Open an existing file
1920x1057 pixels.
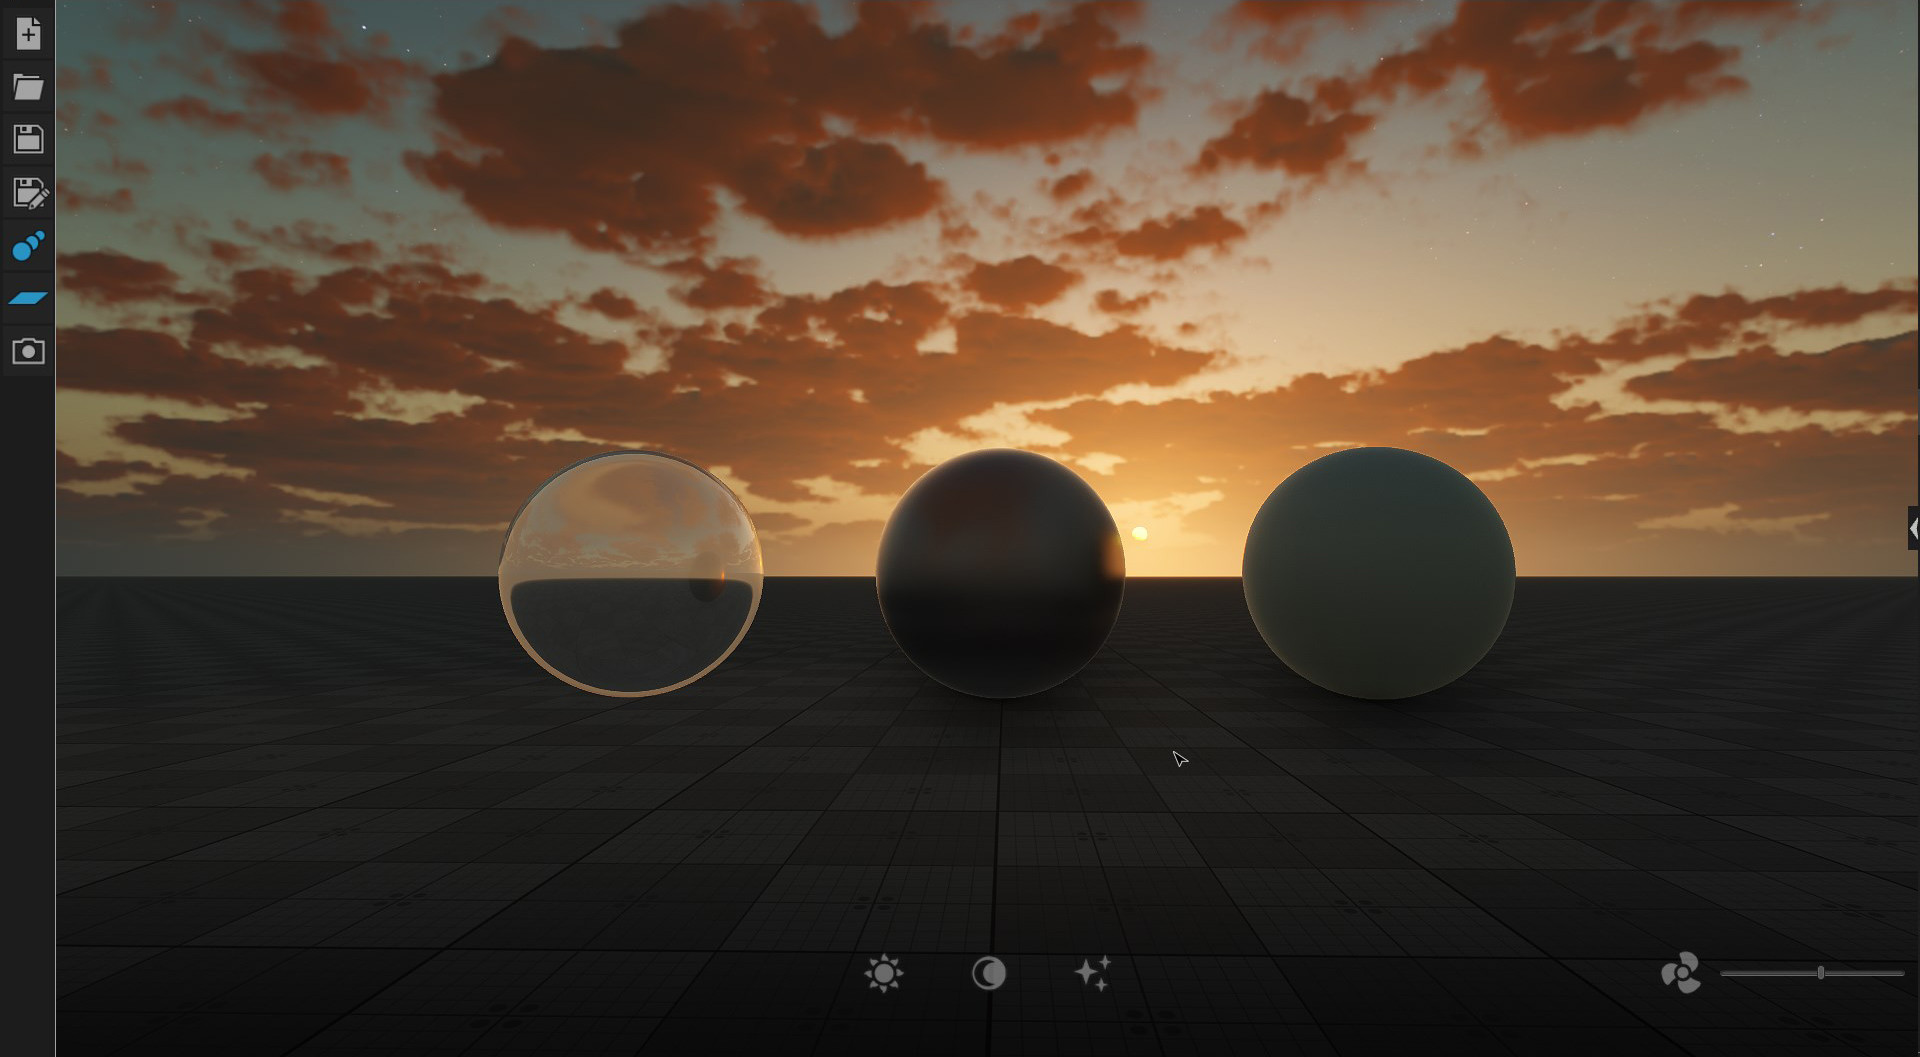pyautogui.click(x=27, y=87)
